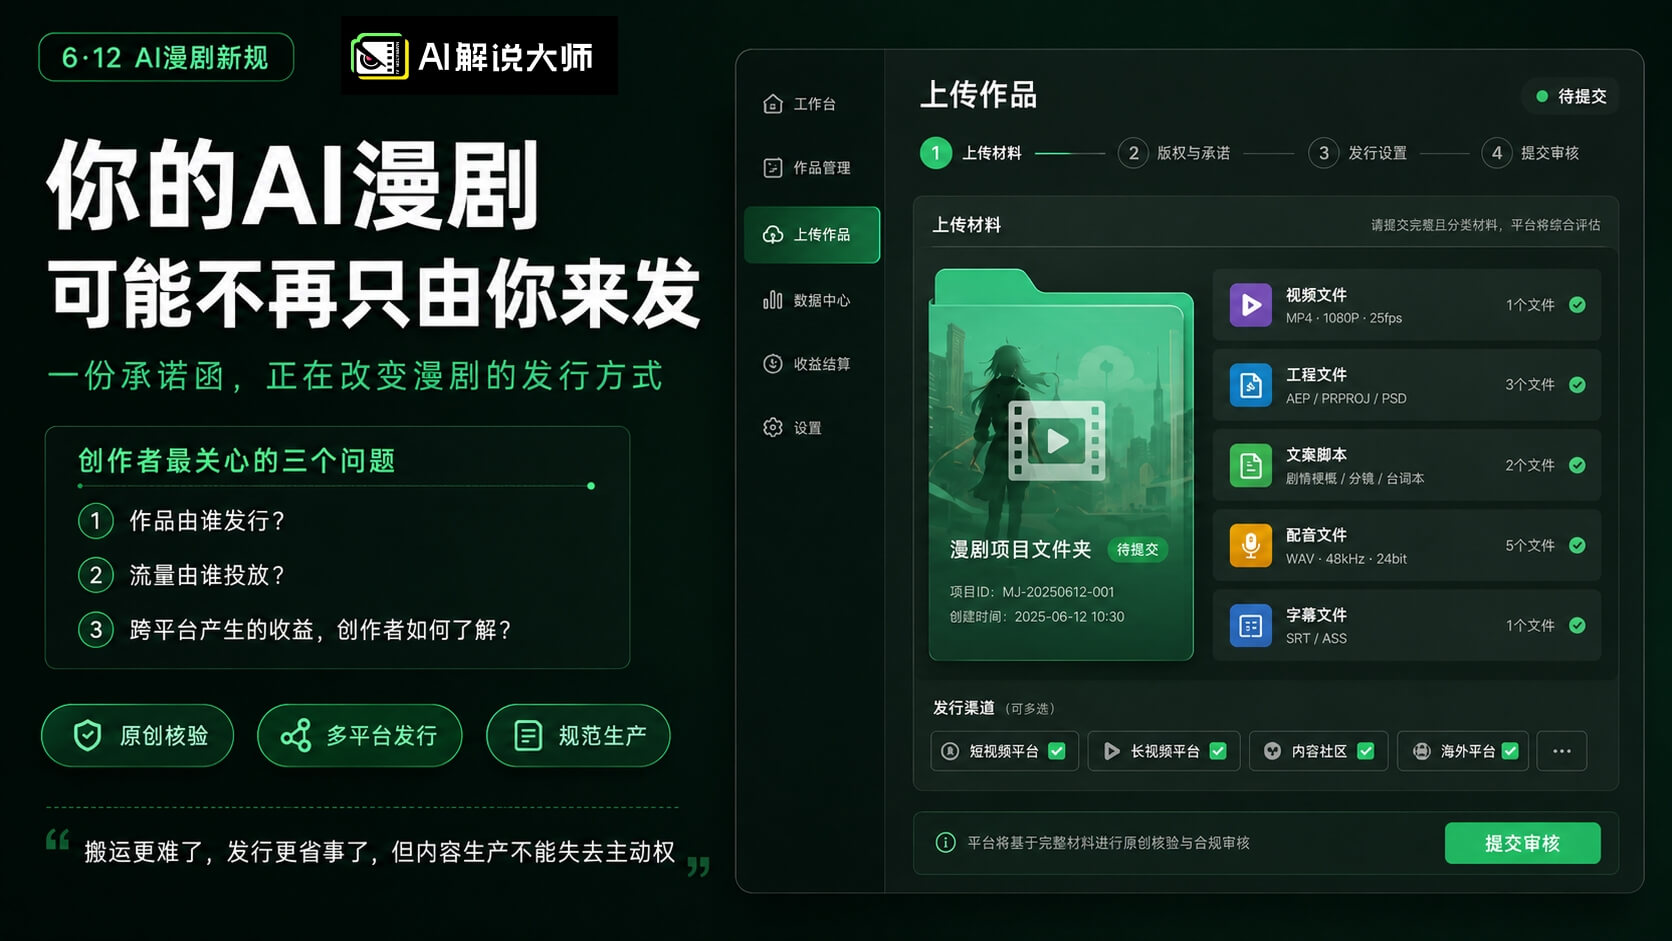
Task: Click question 2 流量由谁投放？
Action: point(206,575)
